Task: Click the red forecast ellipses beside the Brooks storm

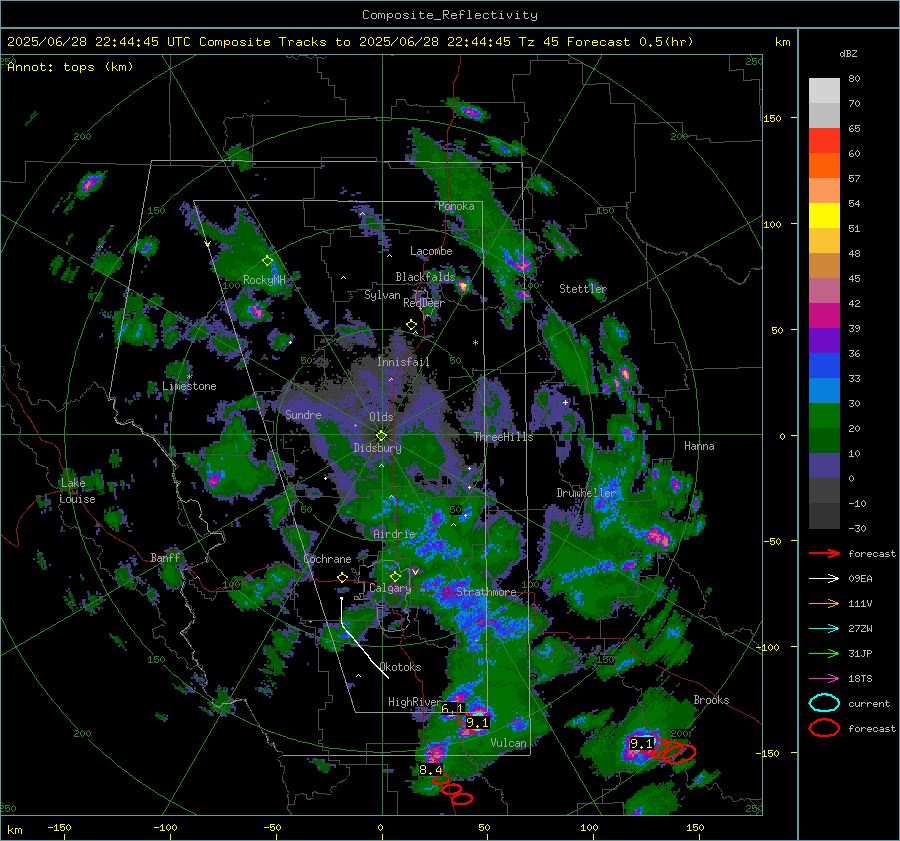Action: point(672,750)
